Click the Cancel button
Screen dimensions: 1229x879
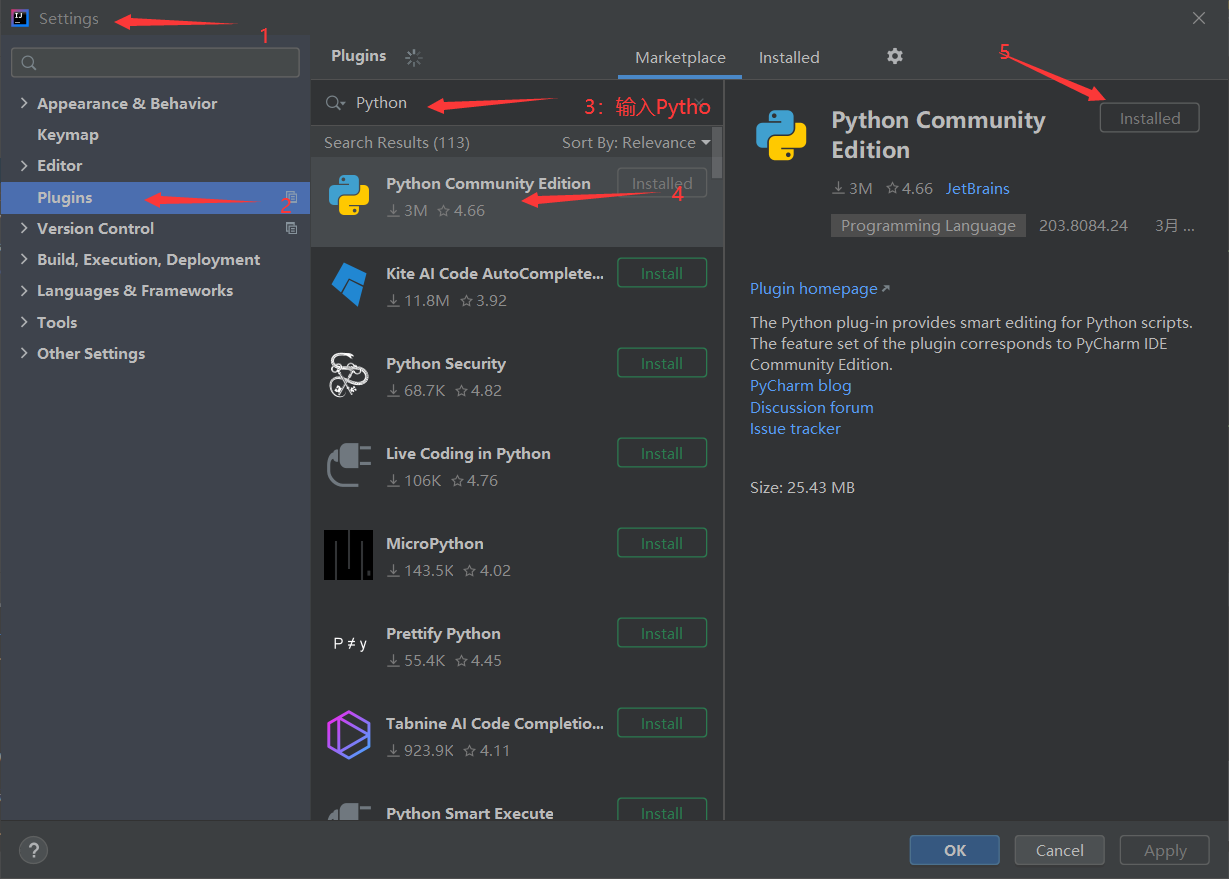[x=1060, y=850]
